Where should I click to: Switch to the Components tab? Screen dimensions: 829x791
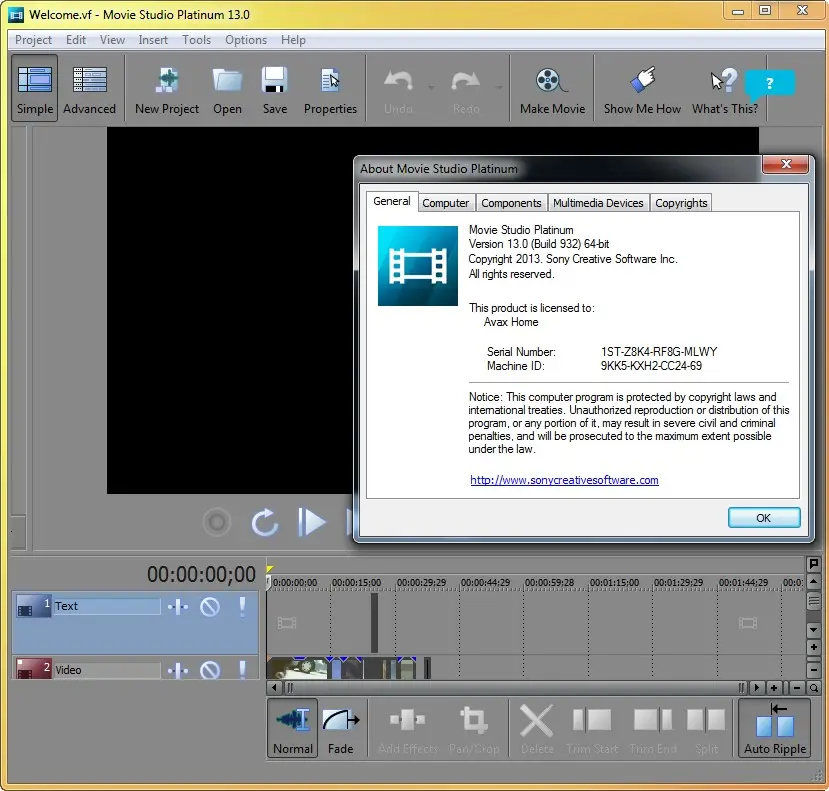(x=511, y=203)
